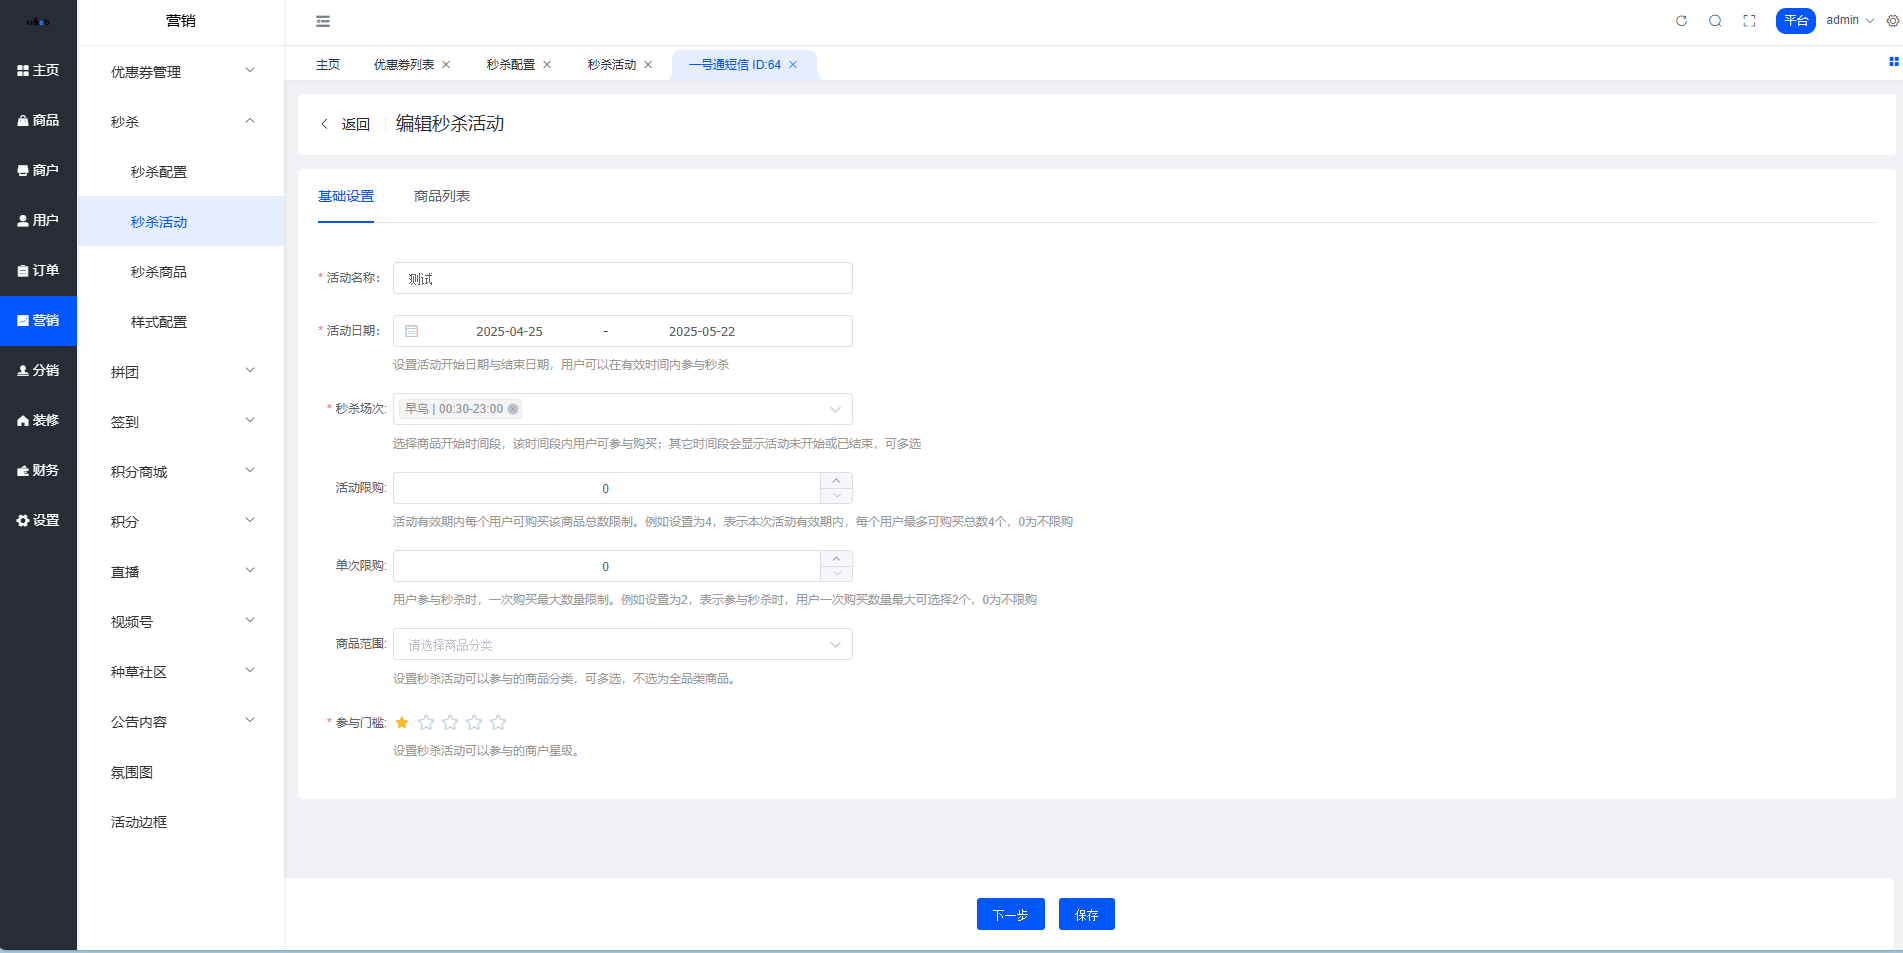
Task: Set 参与门槛 rating to three stars
Action: [x=450, y=722]
